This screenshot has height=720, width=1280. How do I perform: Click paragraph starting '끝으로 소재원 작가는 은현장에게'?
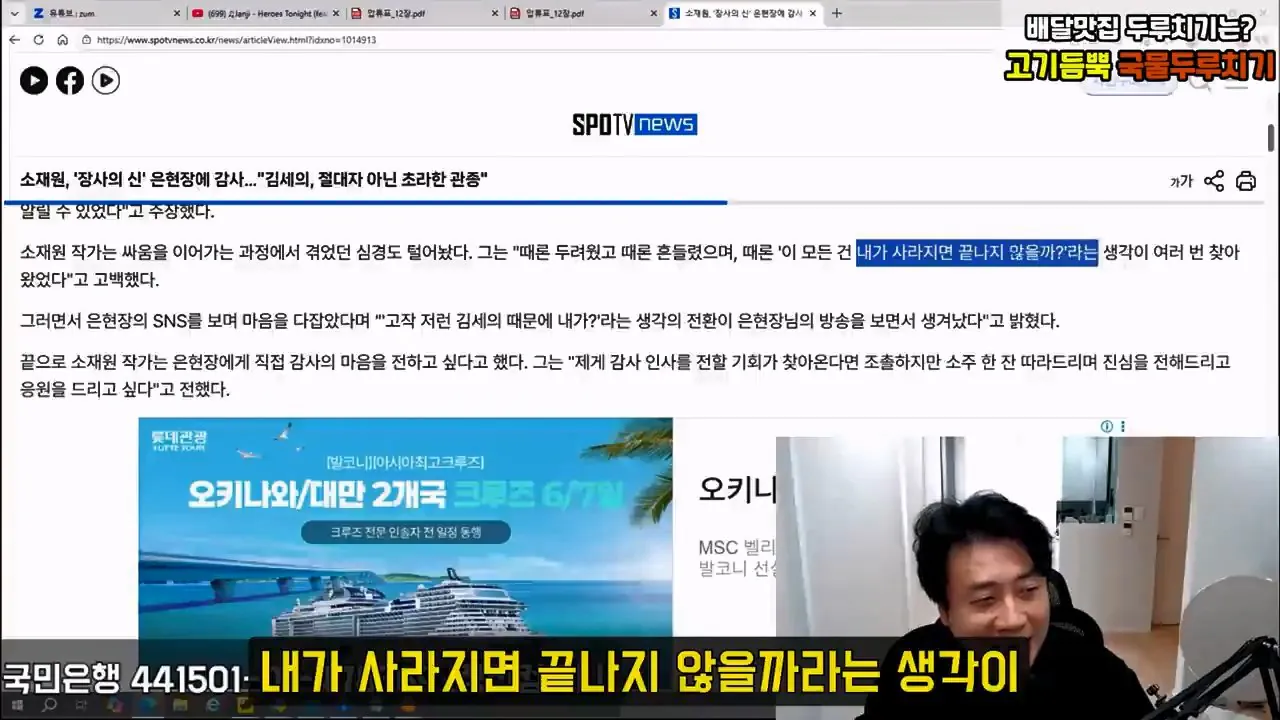(x=625, y=375)
